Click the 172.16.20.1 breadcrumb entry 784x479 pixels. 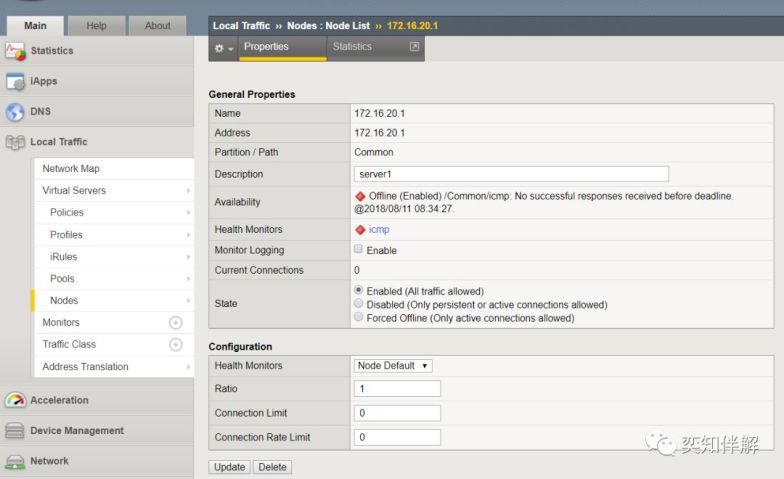[412, 26]
